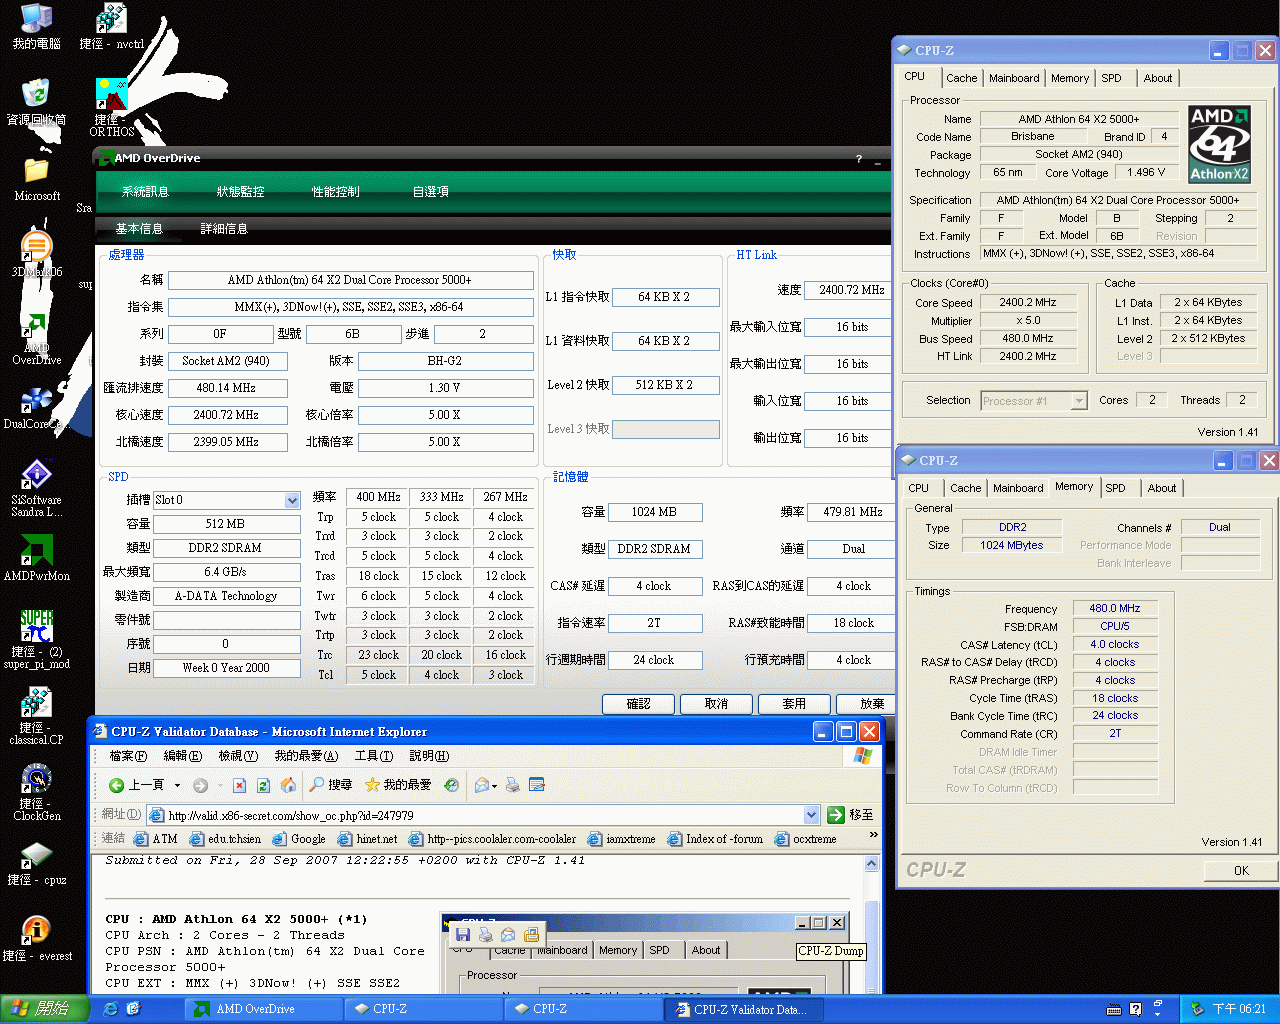Viewport: 1280px width, 1024px height.
Task: Click the taskbar clock showing 下午 06:21
Action: (x=1238, y=1009)
